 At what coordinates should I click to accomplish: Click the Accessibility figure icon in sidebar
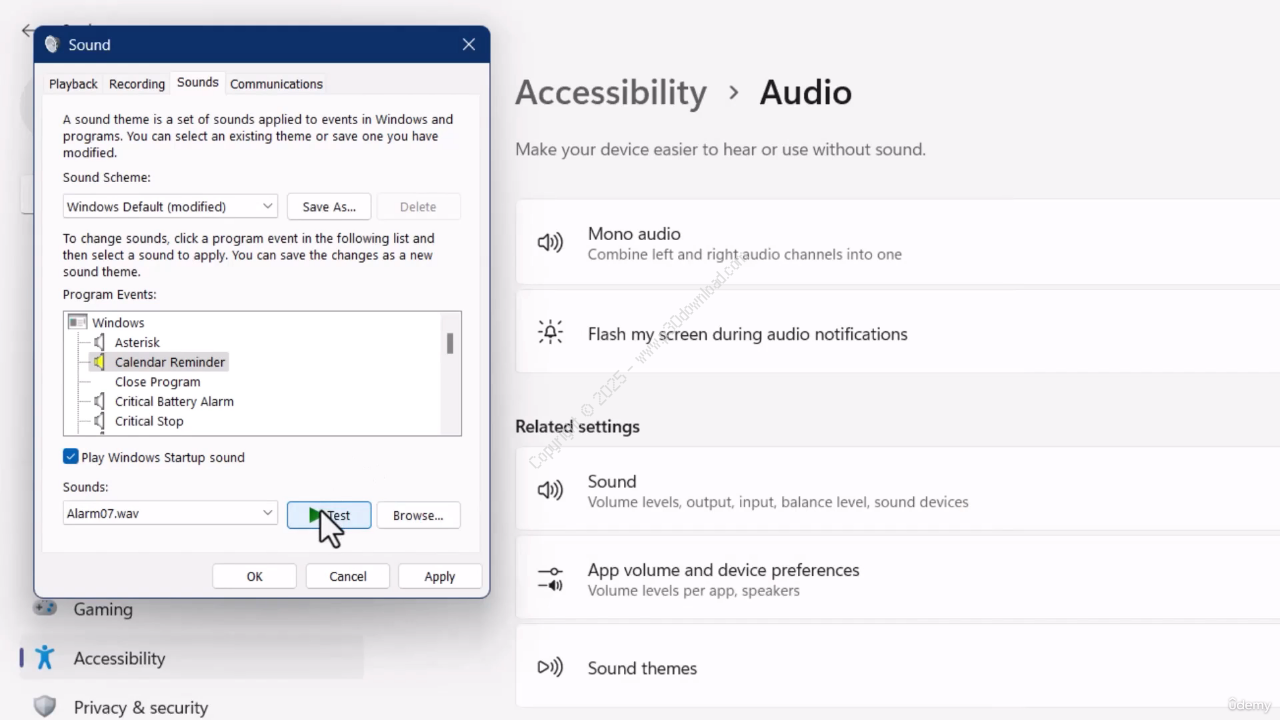click(45, 658)
